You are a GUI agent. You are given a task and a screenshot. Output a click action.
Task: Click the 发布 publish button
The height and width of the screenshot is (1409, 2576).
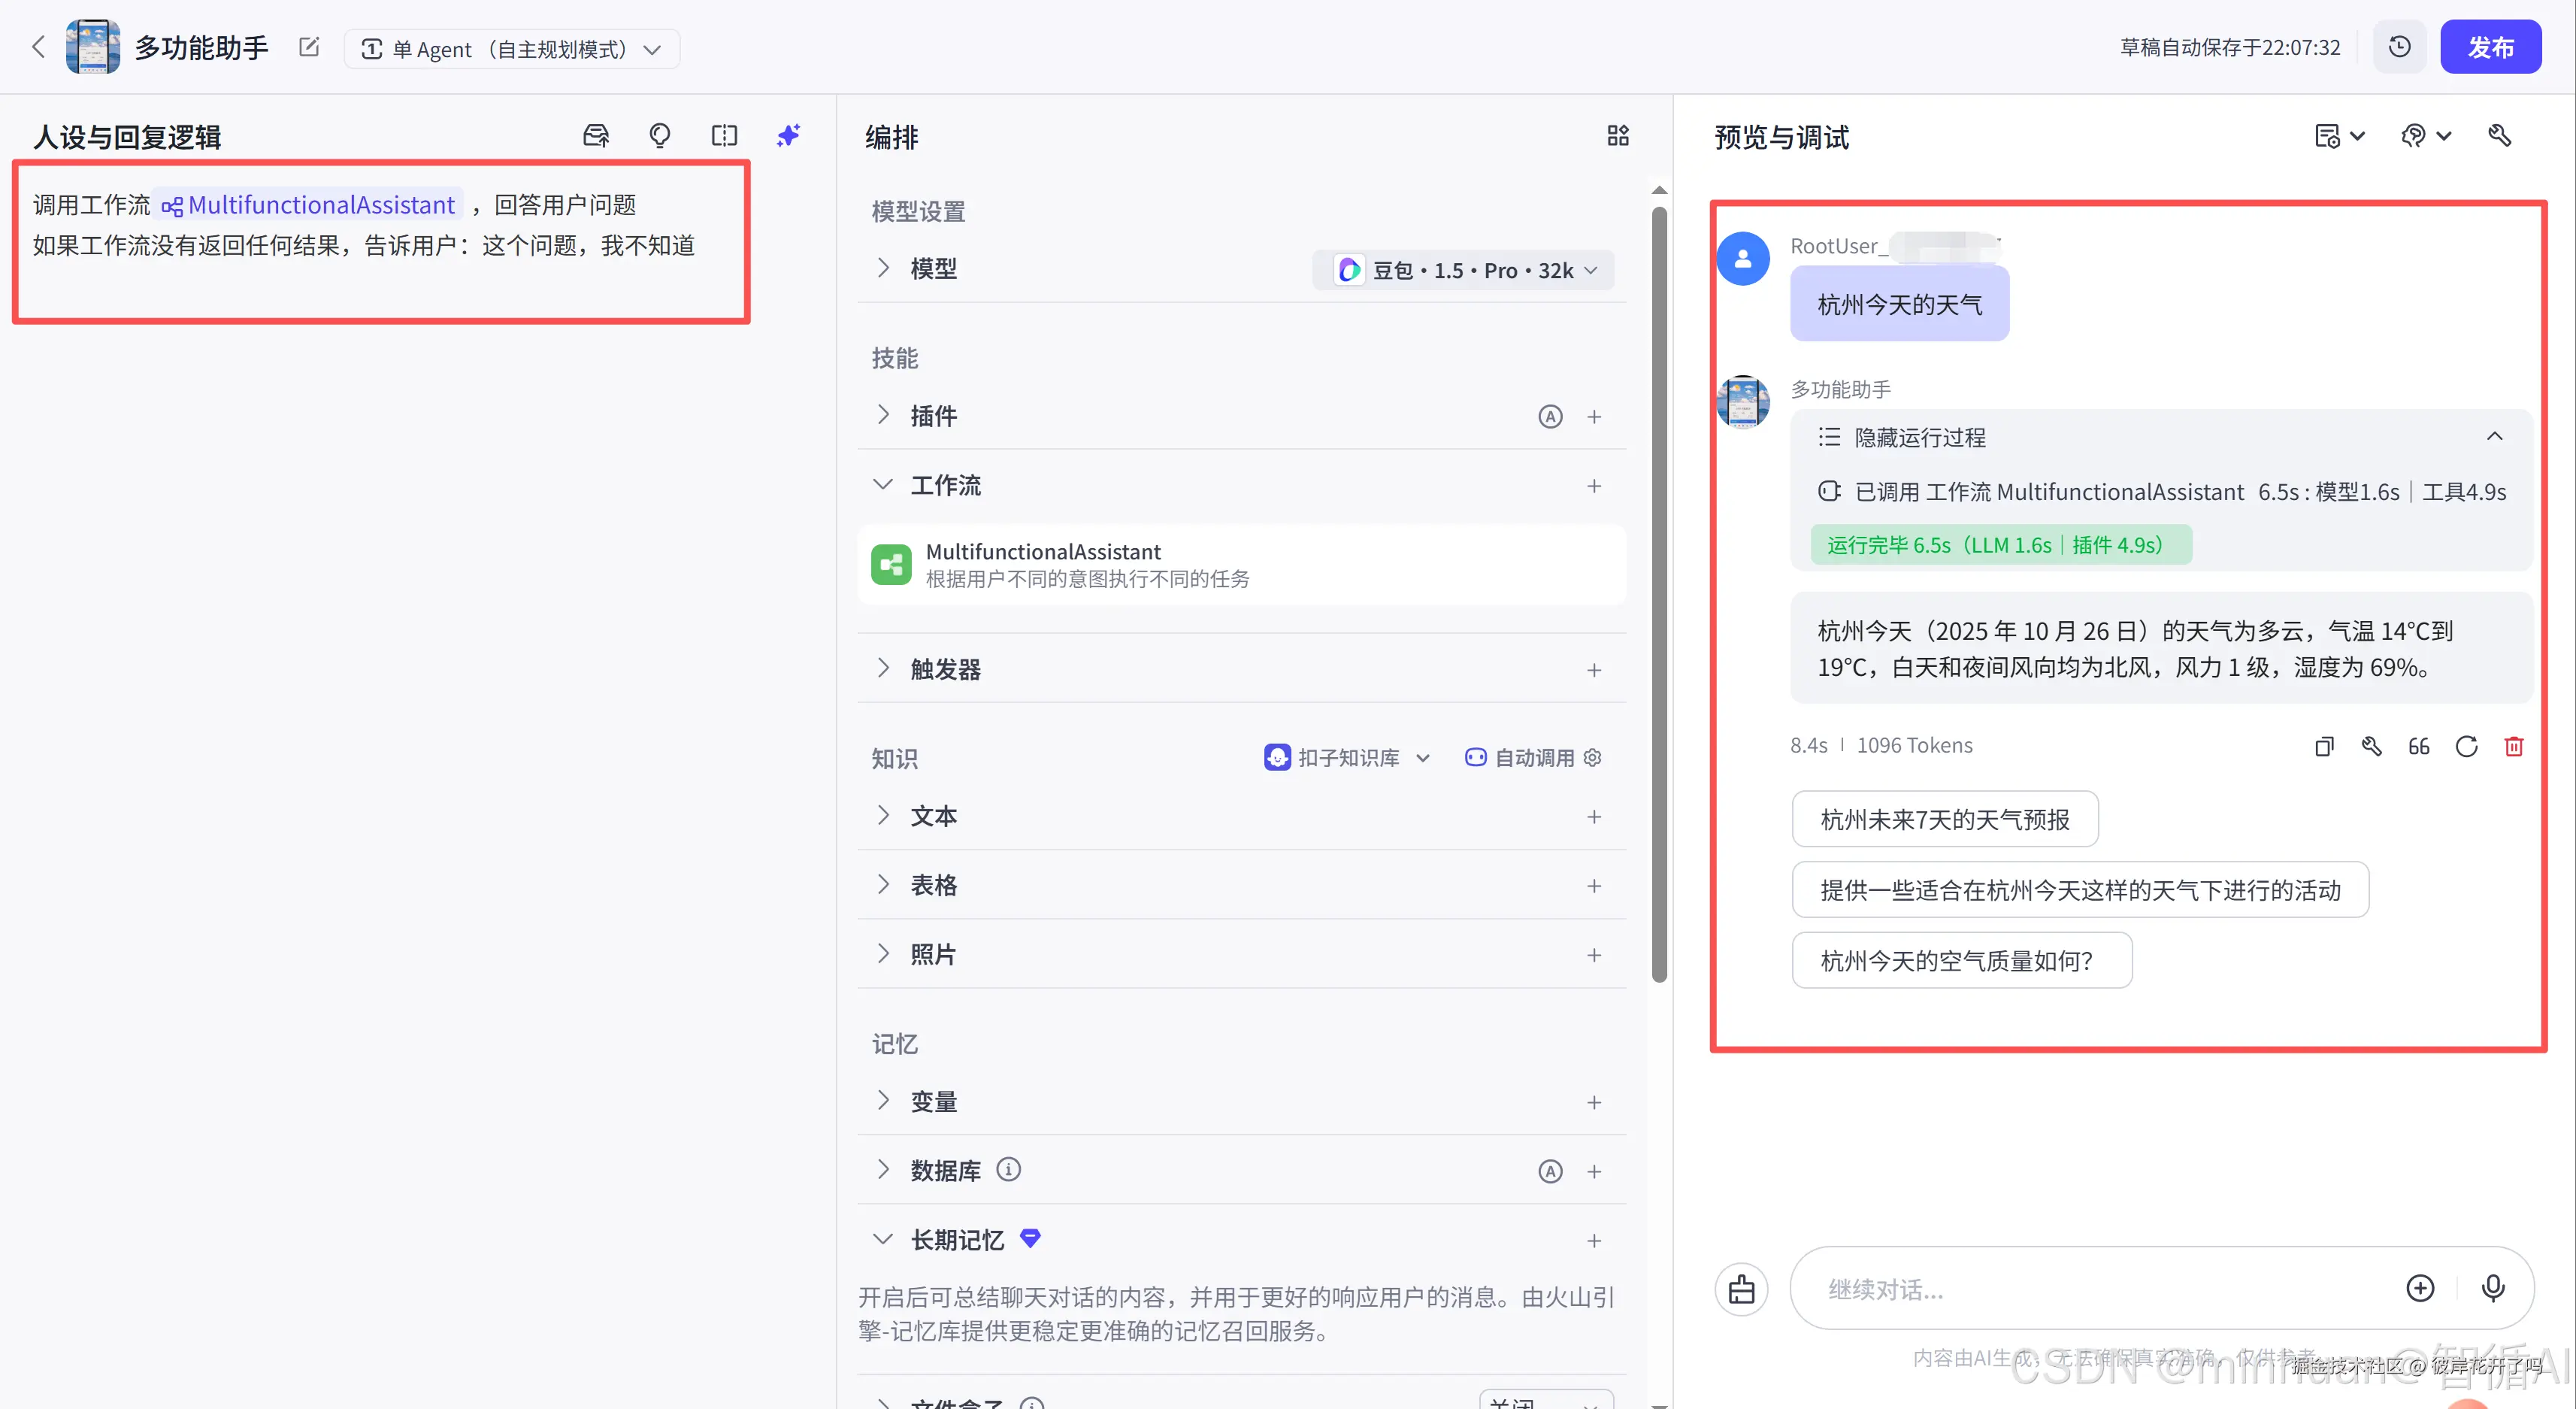click(2489, 47)
